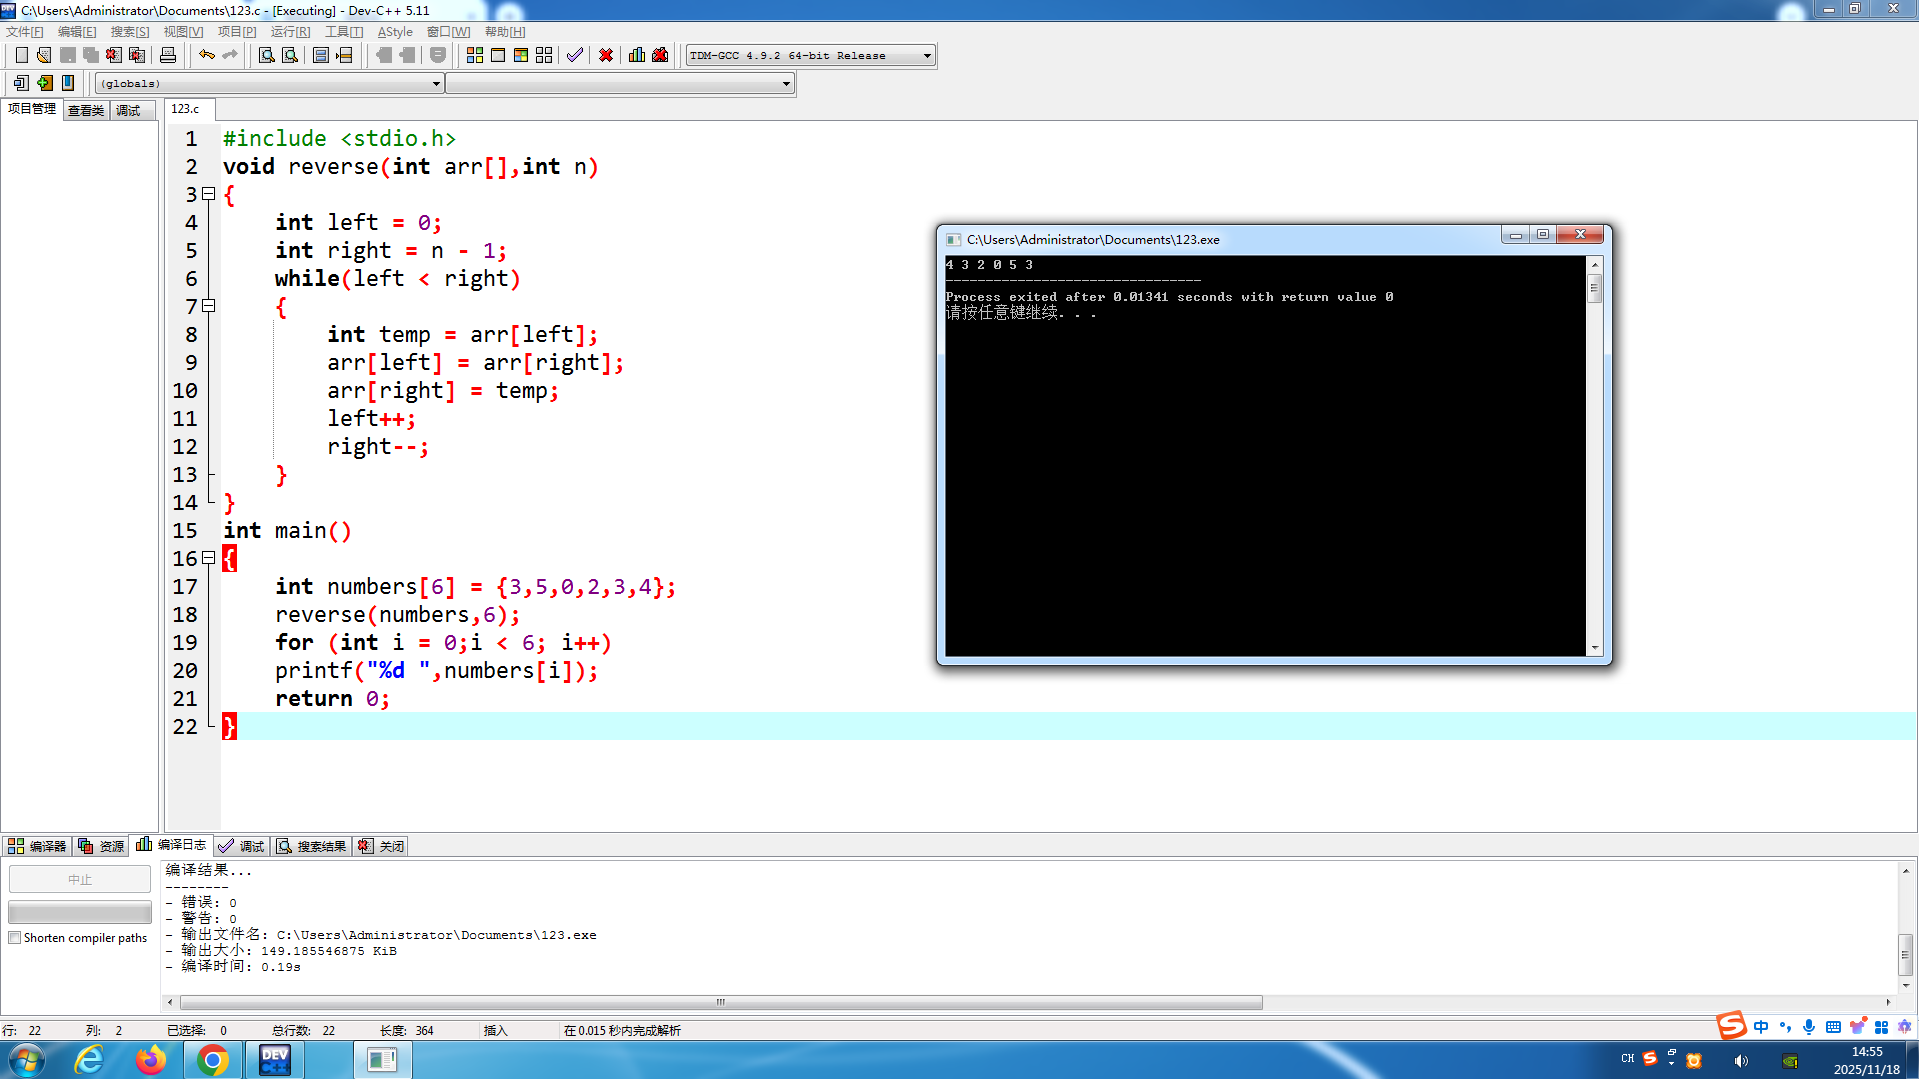
Task: Click the taskbar clock showing 14:55
Action: (1866, 1060)
